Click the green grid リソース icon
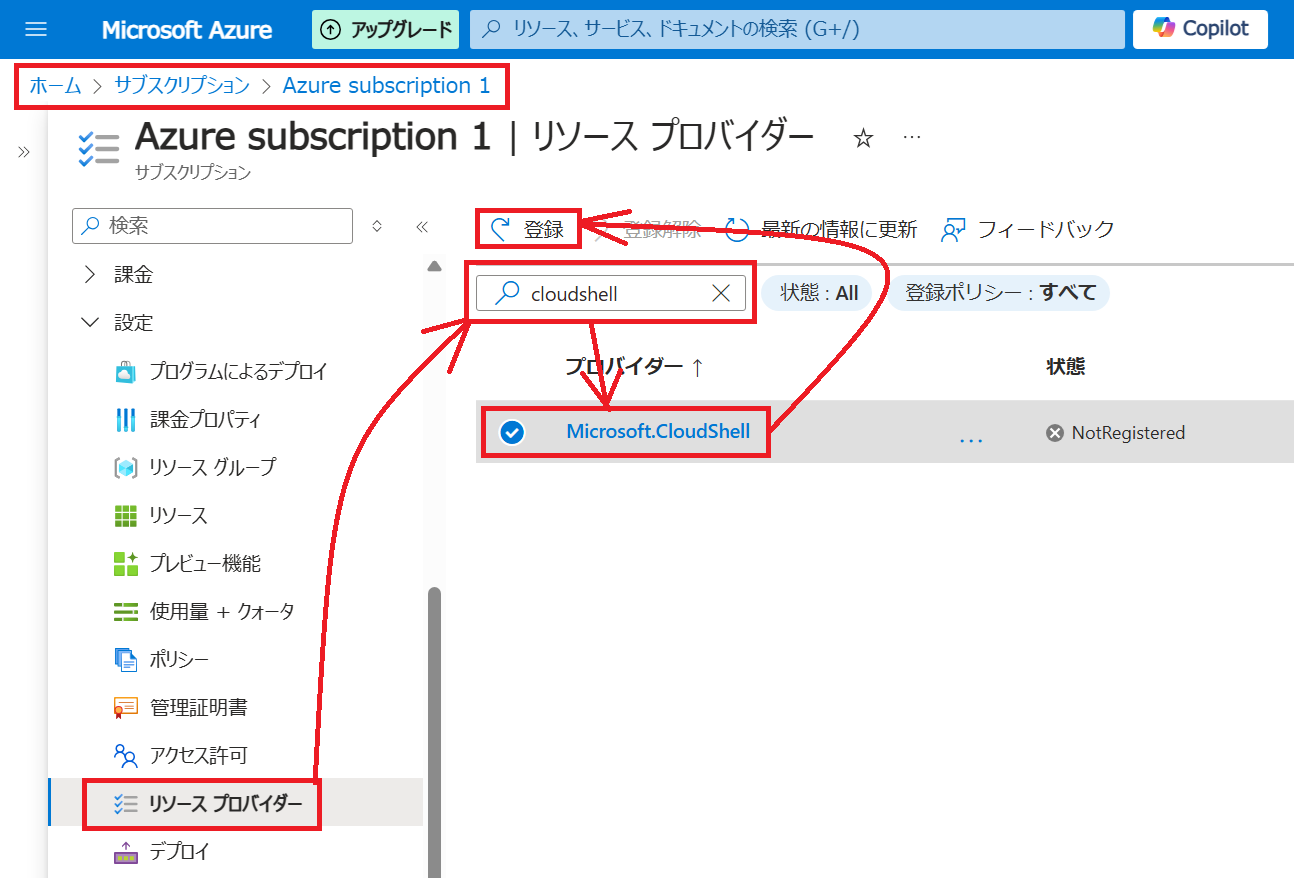1294x878 pixels. pyautogui.click(x=125, y=516)
